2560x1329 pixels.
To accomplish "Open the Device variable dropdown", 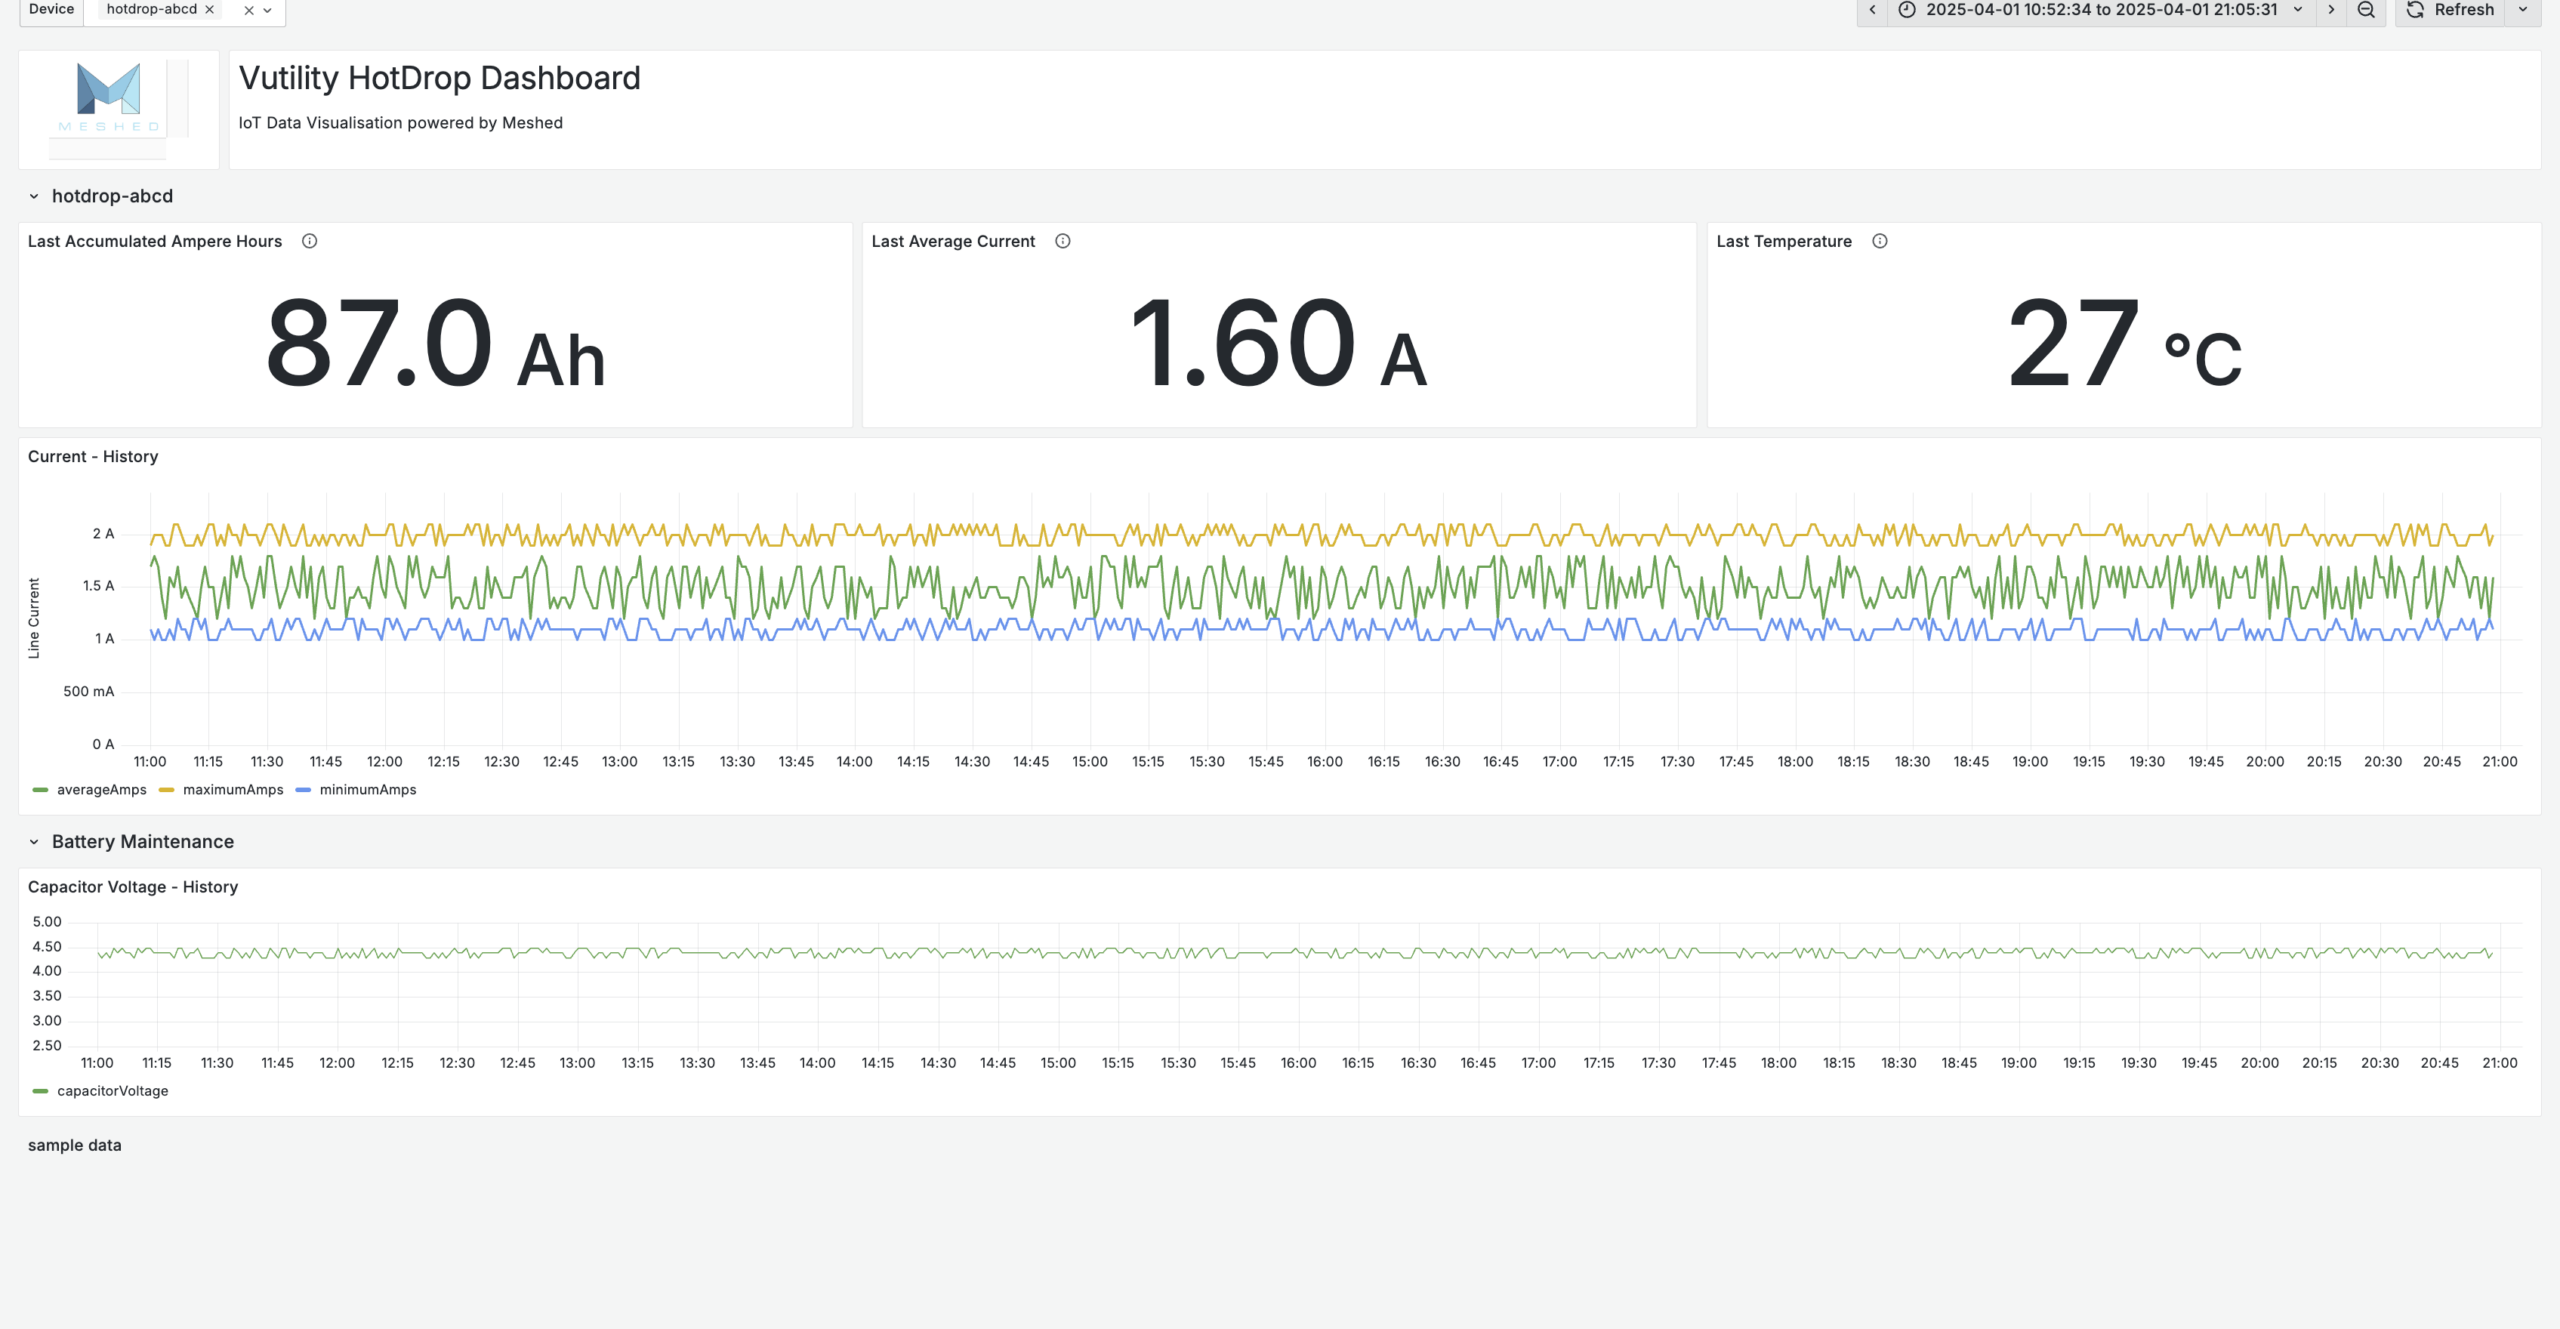I will pos(267,10).
